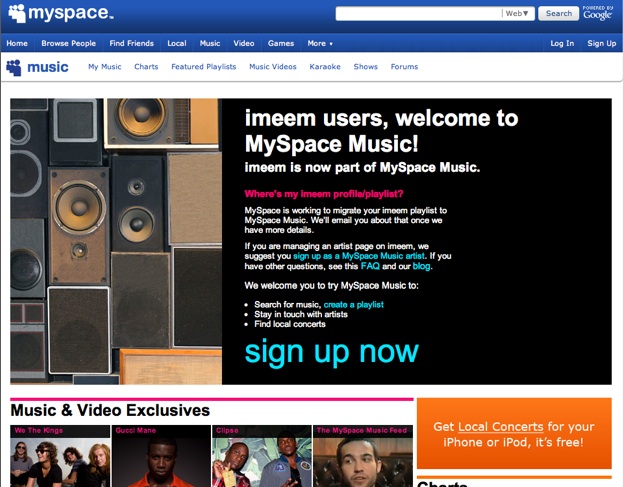The image size is (623, 487).
Task: Click the Sign Up link in header
Action: 602,43
